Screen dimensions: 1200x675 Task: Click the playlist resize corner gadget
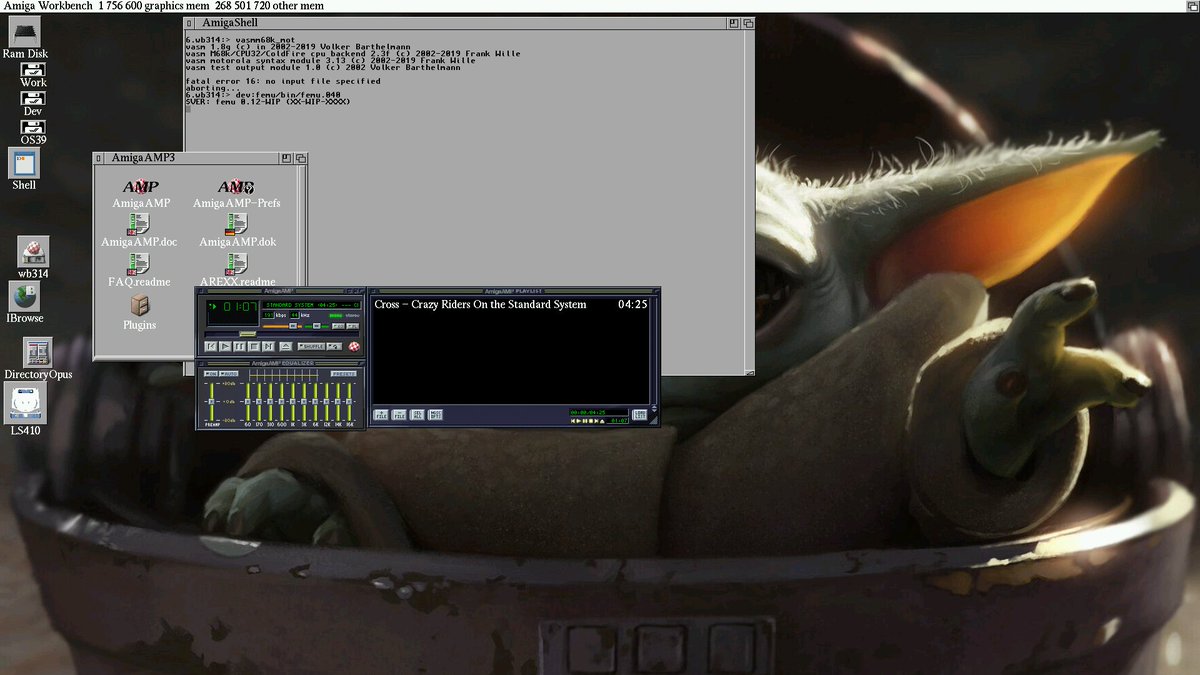pyautogui.click(x=653, y=420)
